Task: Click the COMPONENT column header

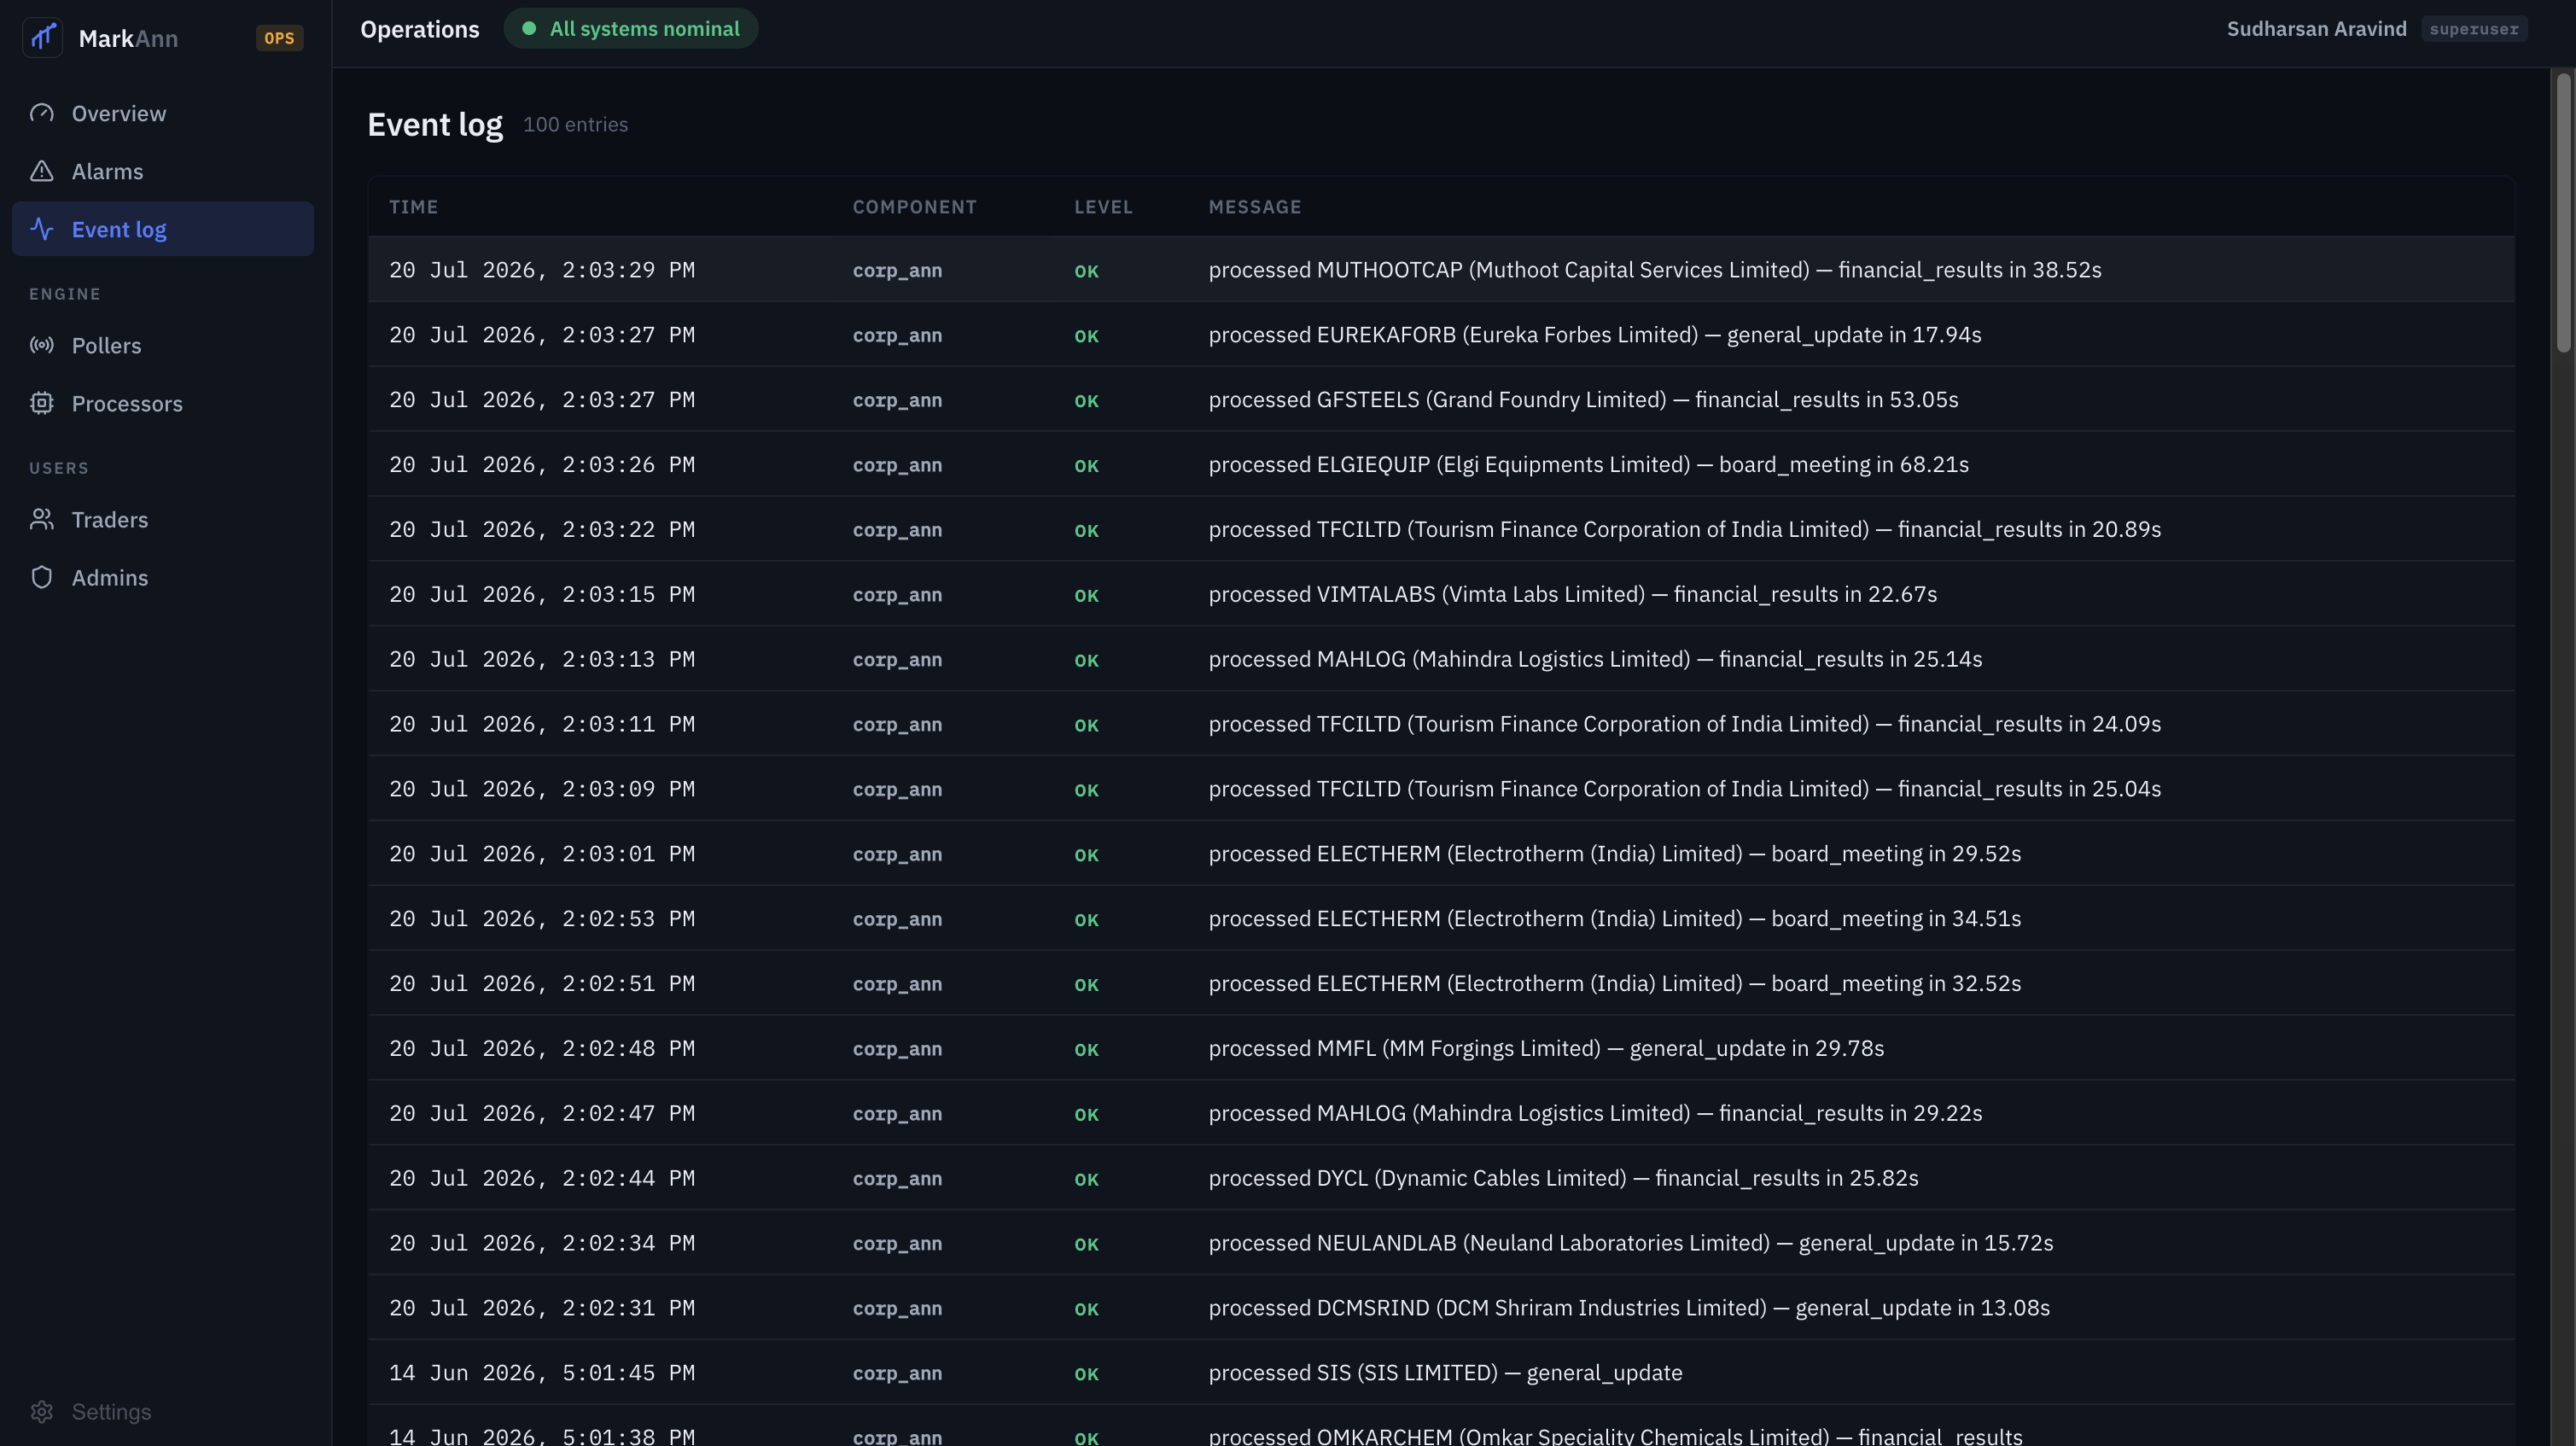Action: [x=914, y=207]
